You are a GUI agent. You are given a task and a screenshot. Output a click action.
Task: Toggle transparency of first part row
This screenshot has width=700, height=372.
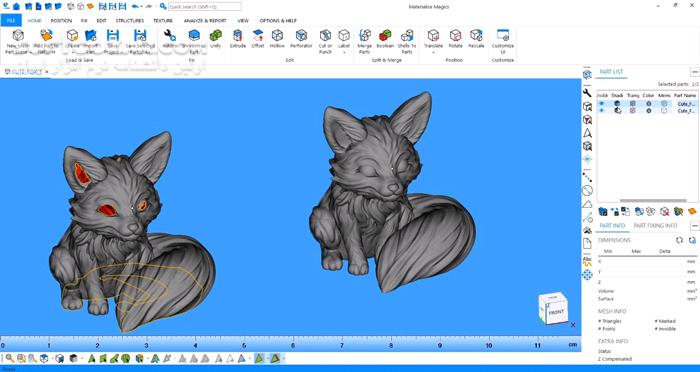coord(633,104)
